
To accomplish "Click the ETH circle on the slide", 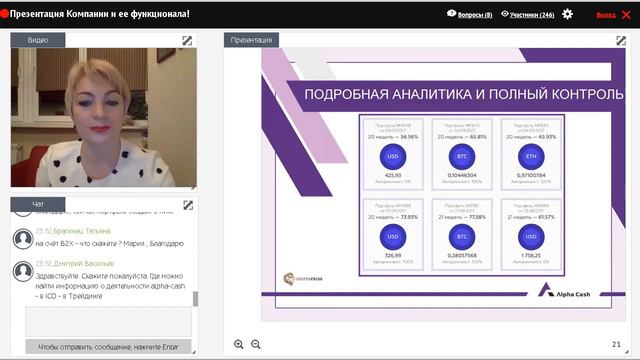I will (531, 157).
